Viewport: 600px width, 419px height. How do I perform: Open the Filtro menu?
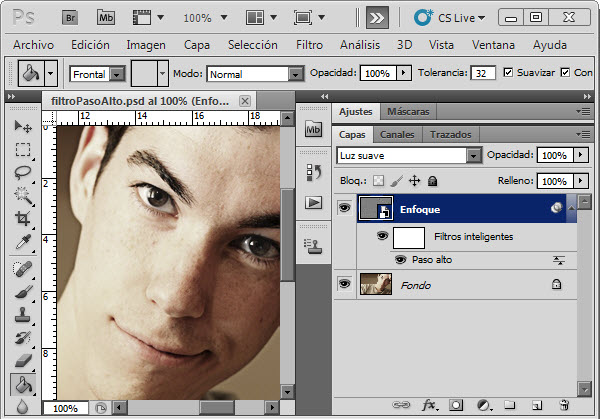309,45
